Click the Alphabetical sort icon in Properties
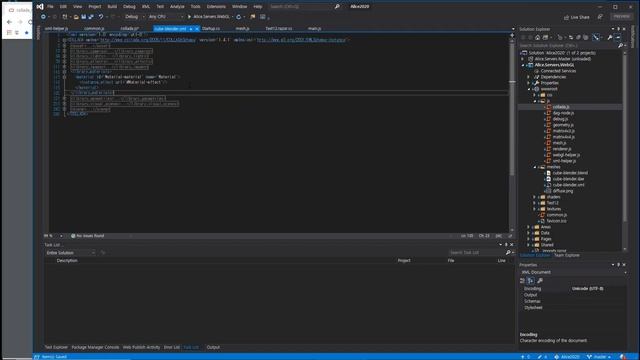Viewport: 640px width, 360px height. tap(531, 280)
